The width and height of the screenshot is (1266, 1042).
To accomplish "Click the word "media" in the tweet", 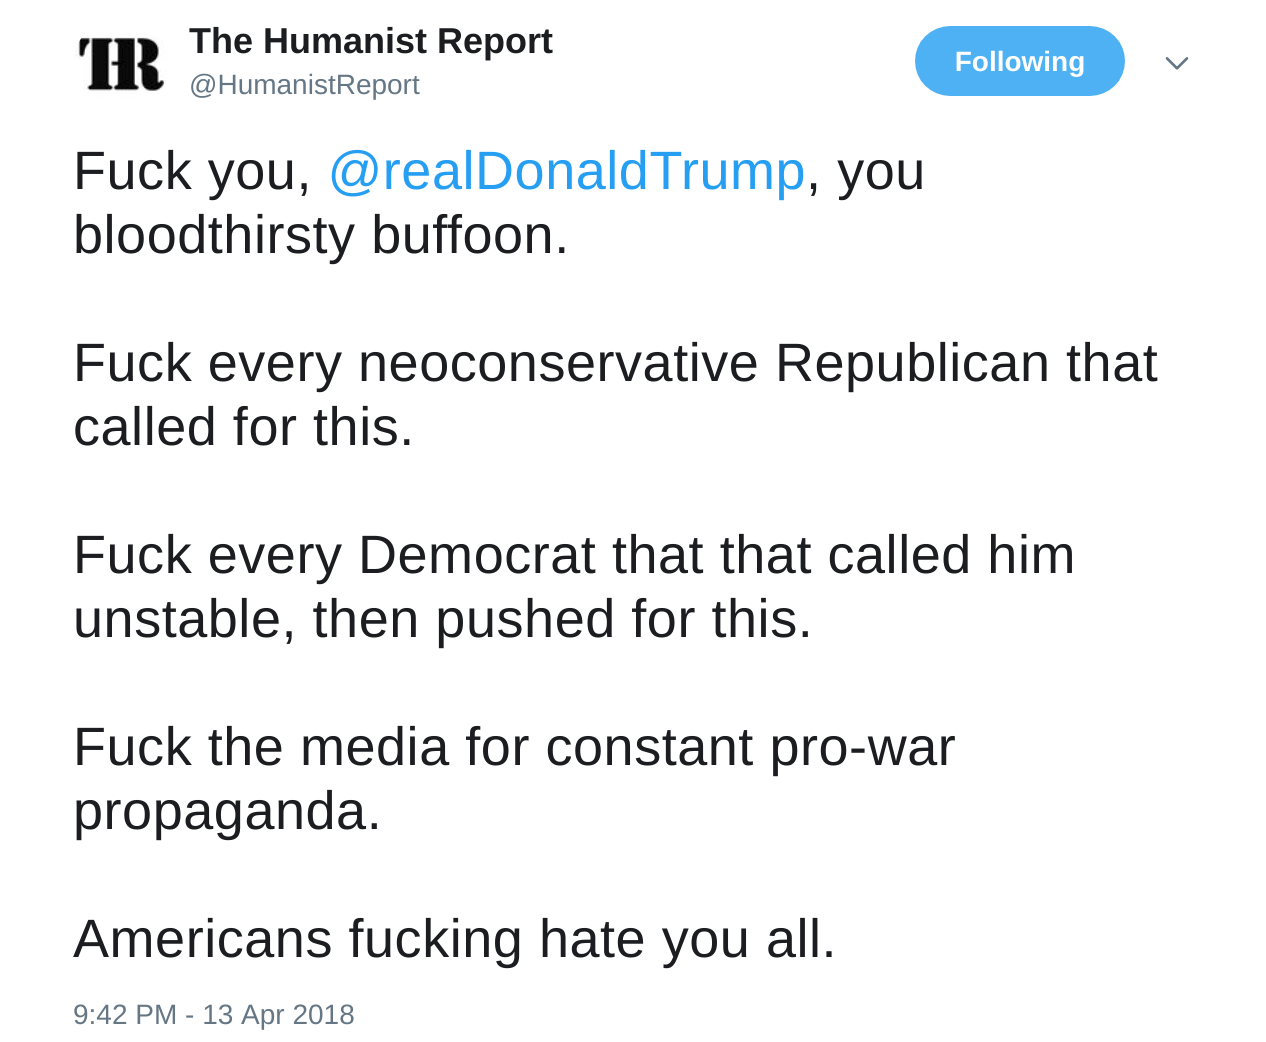I will 373,747.
